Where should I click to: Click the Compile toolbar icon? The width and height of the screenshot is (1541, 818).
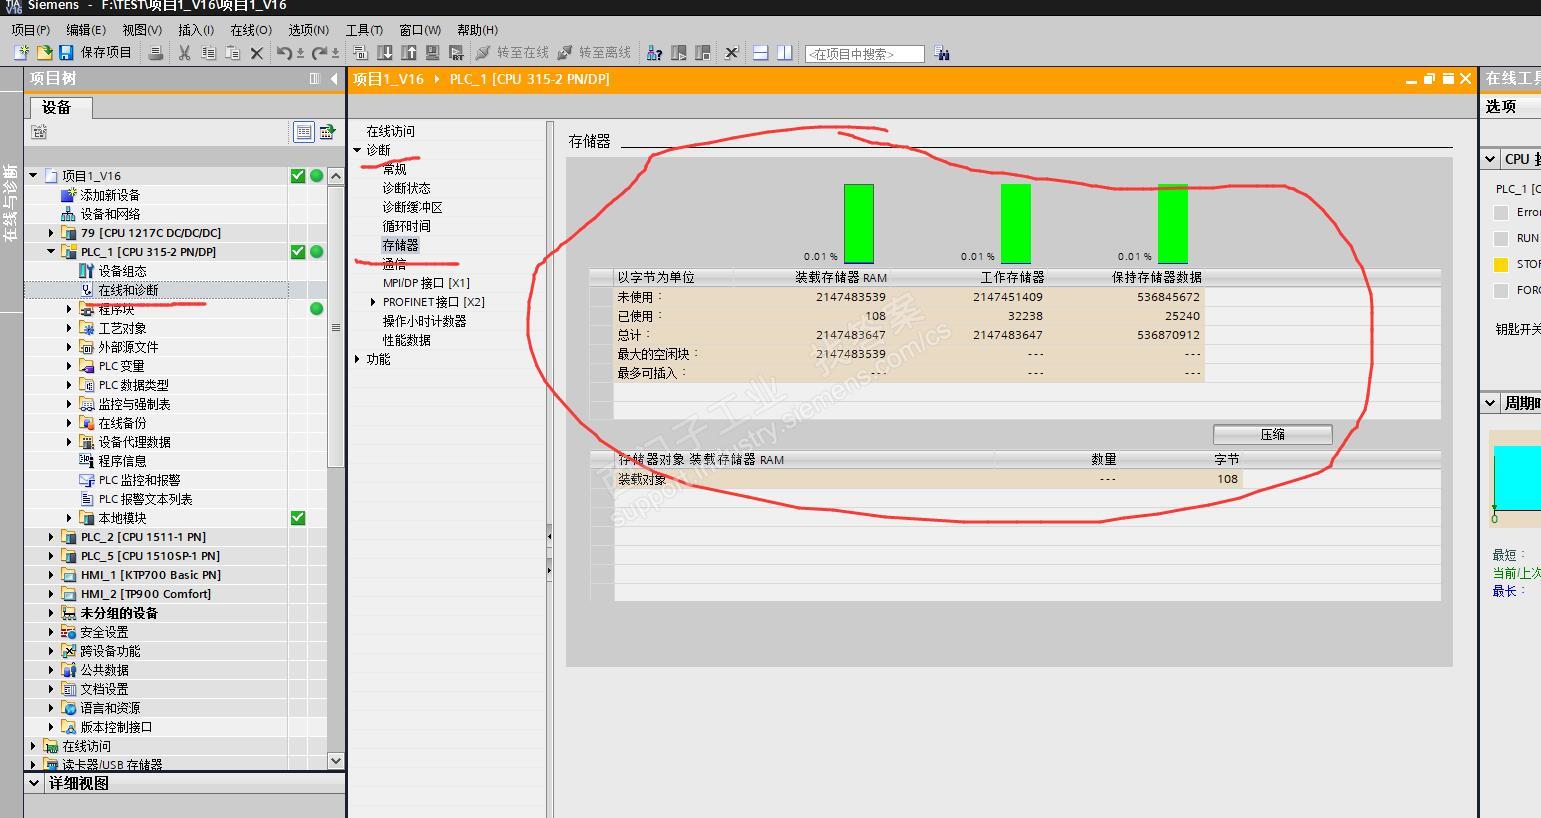point(361,53)
